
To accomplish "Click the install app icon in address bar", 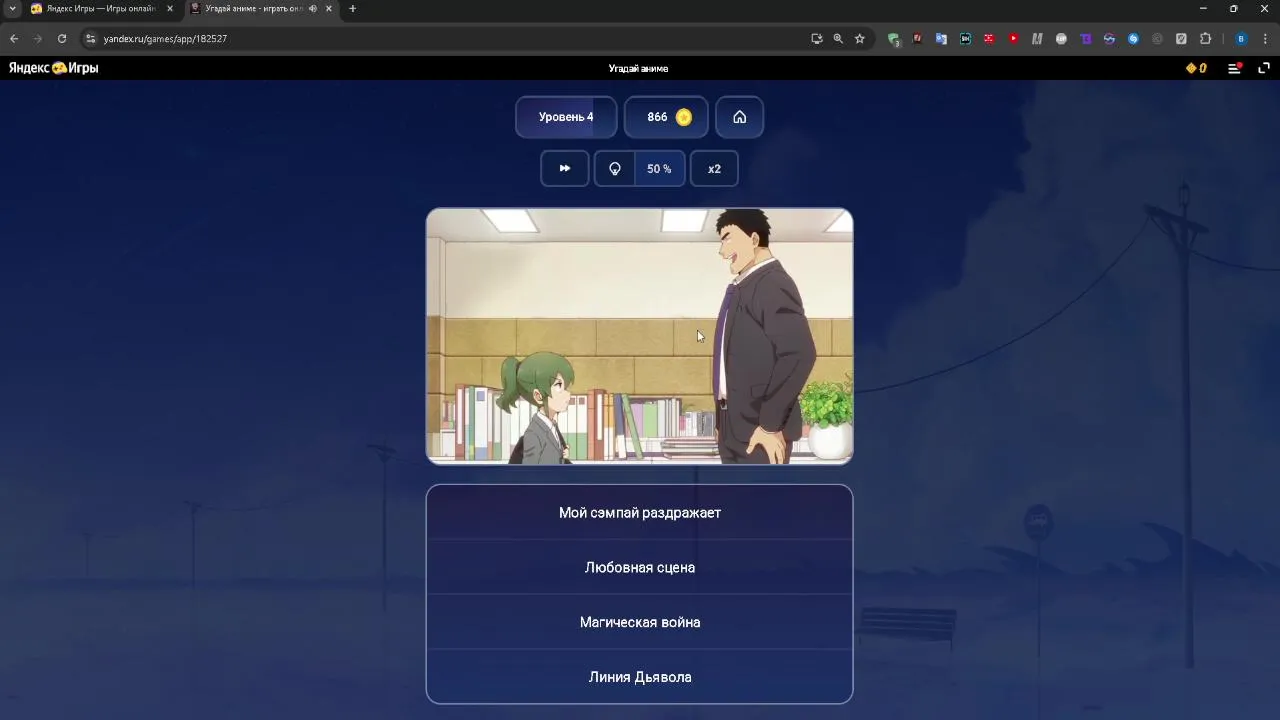I will tap(817, 39).
